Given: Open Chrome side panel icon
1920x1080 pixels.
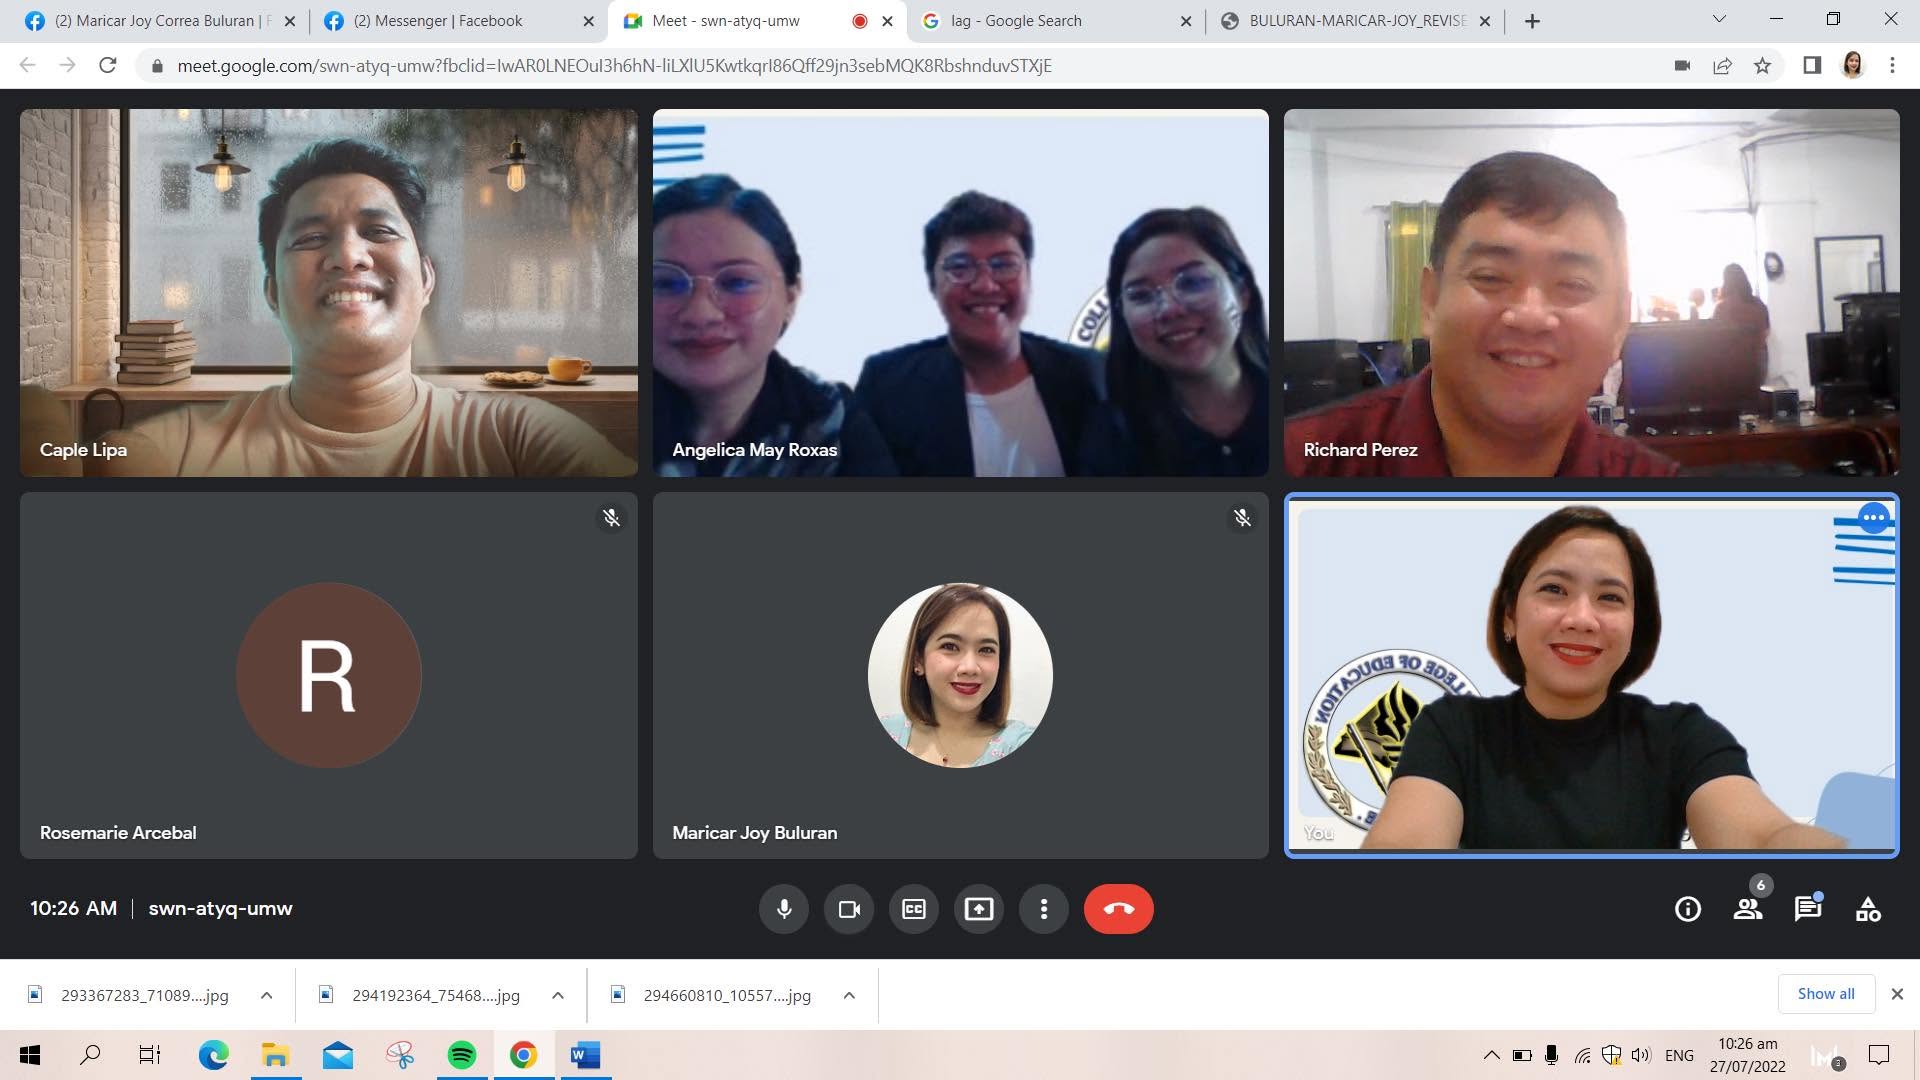Looking at the screenshot, I should tap(1812, 66).
